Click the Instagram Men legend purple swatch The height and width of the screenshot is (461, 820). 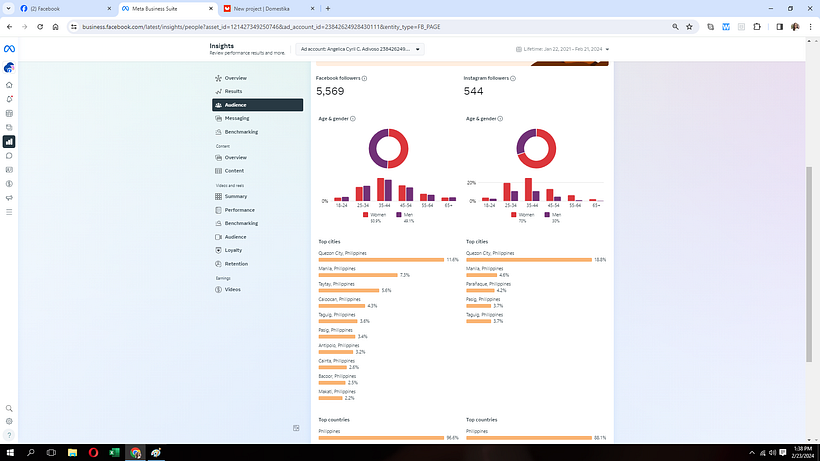point(547,215)
